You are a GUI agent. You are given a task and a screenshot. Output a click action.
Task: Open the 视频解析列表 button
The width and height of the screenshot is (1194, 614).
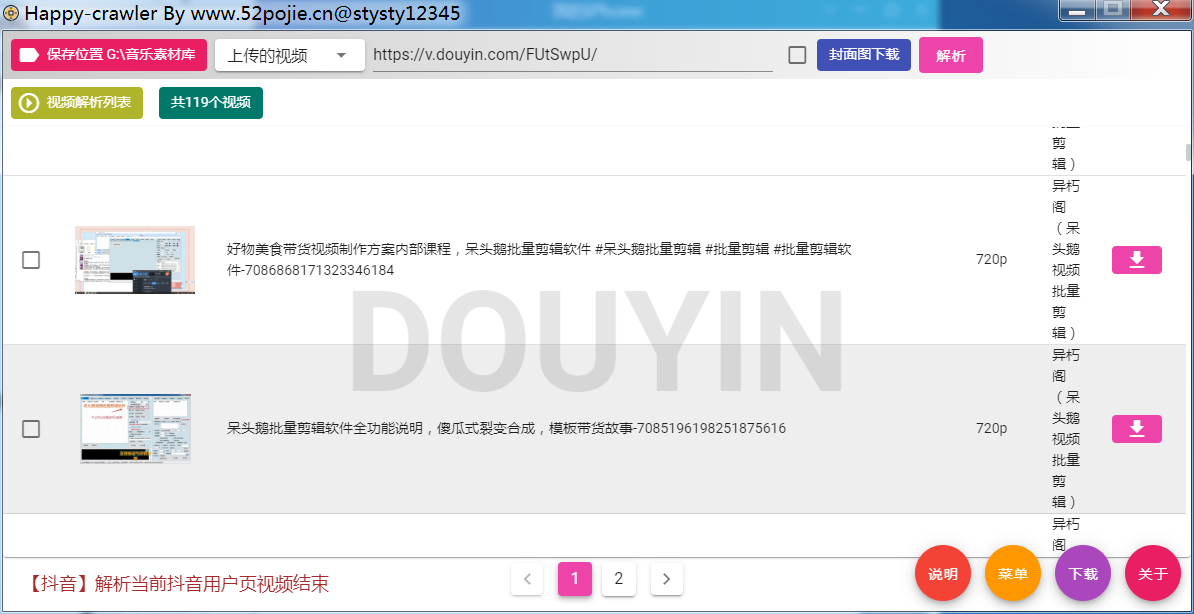tap(77, 103)
